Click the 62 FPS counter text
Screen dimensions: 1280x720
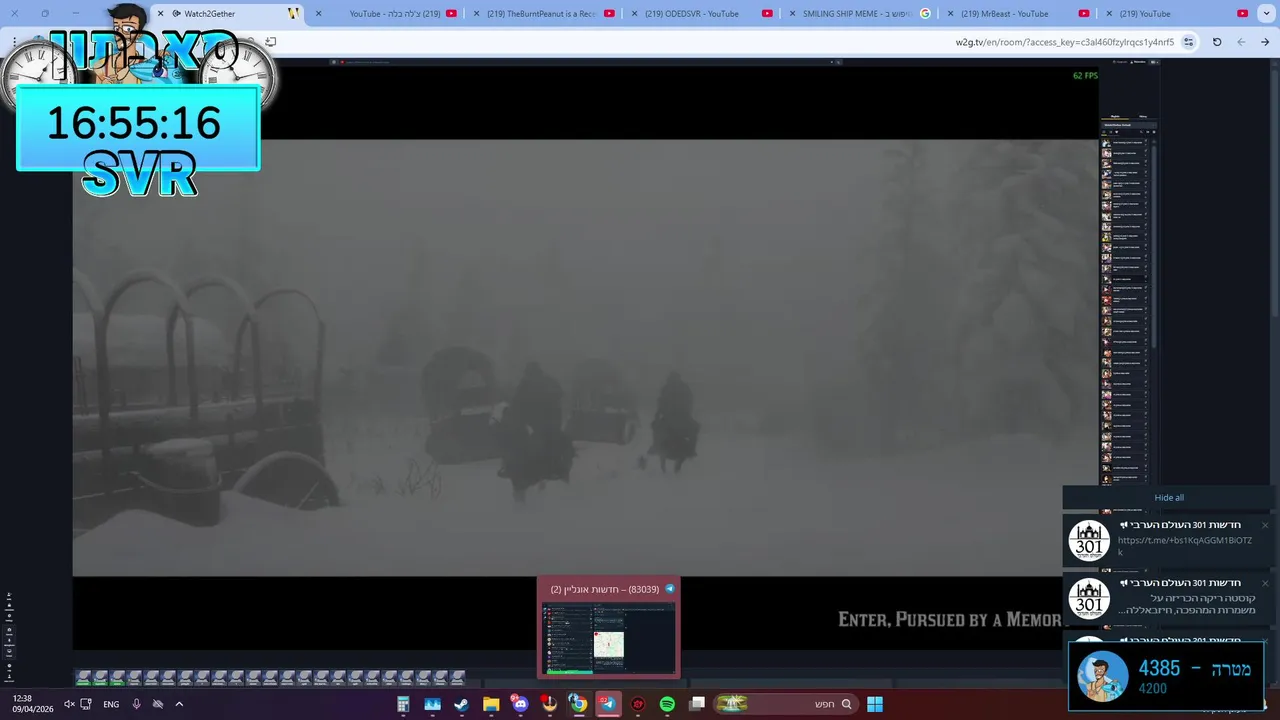click(1085, 76)
